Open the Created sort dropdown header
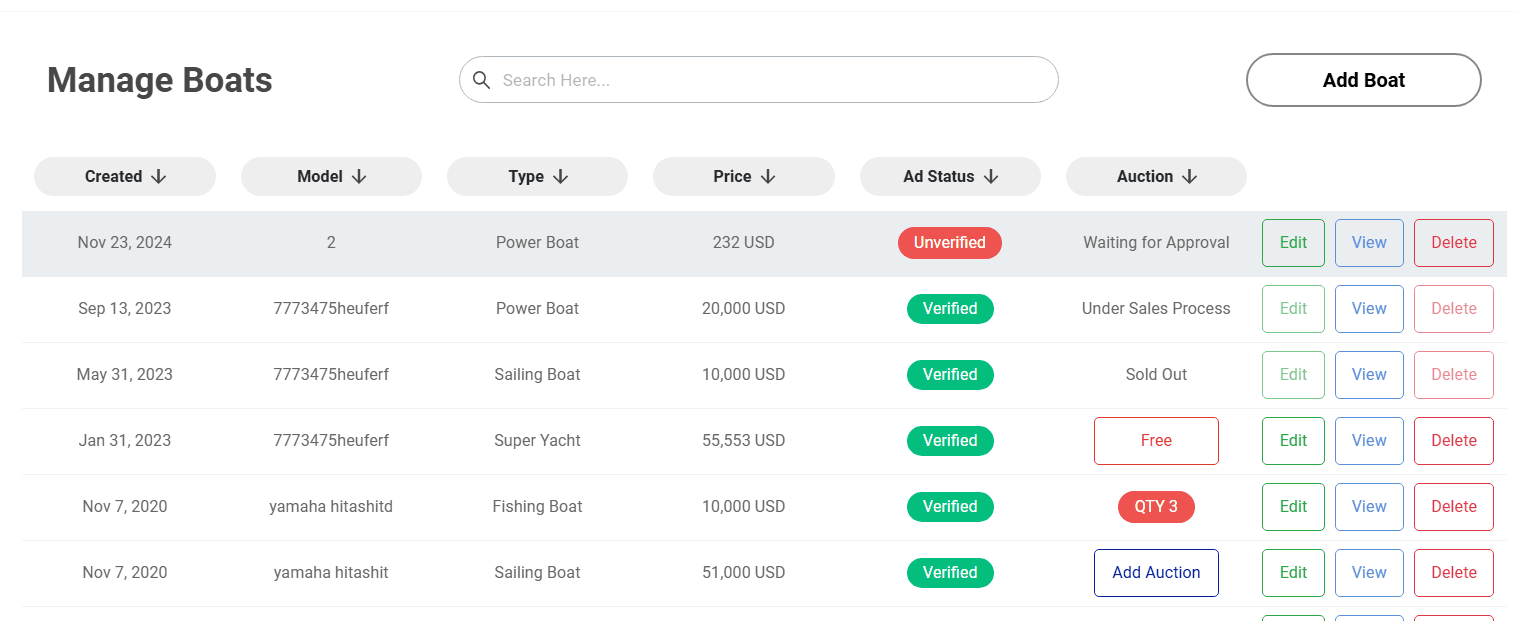Viewport: 1517px width, 621px height. [x=124, y=176]
